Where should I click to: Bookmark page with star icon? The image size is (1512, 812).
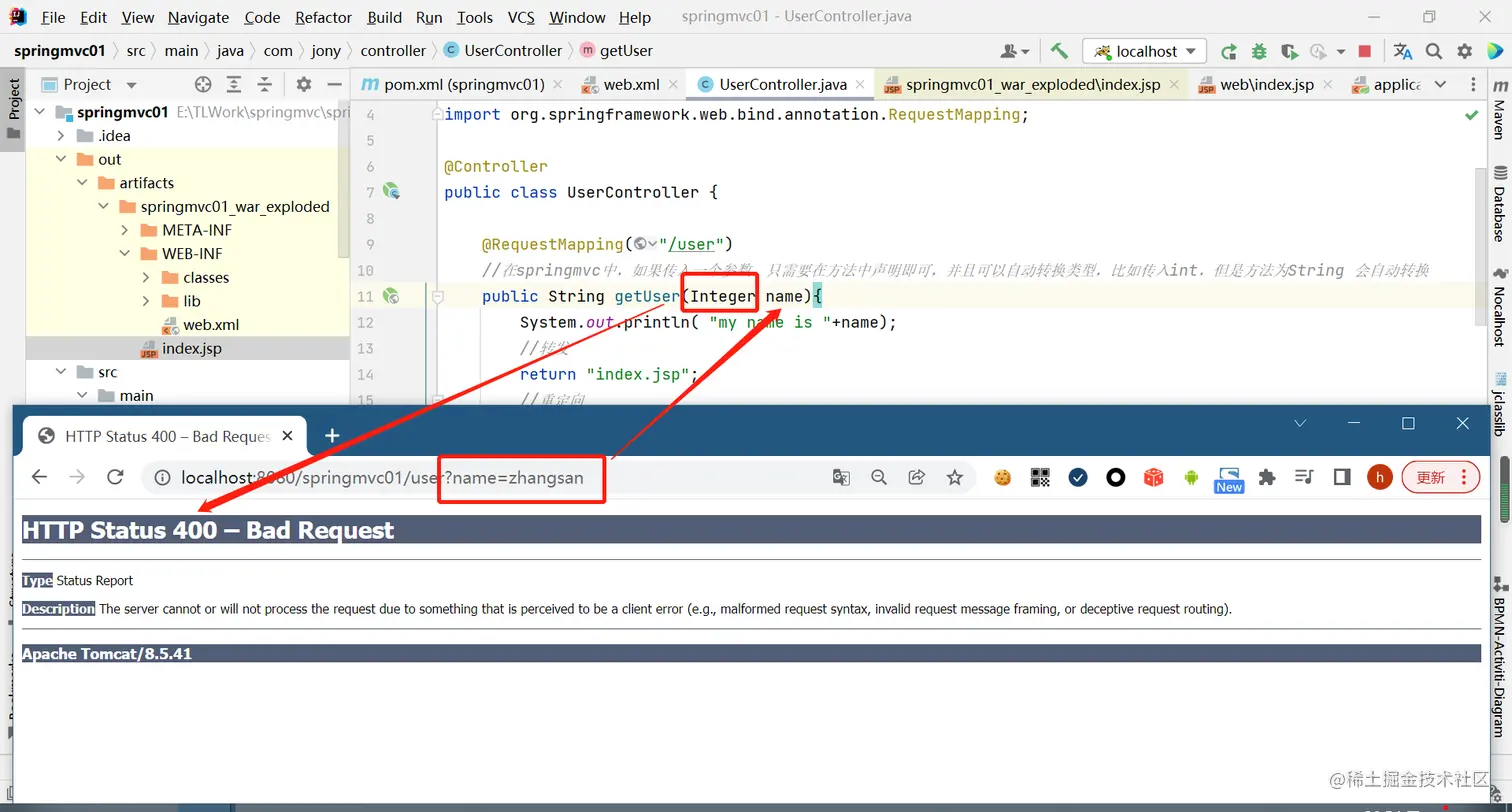[954, 477]
